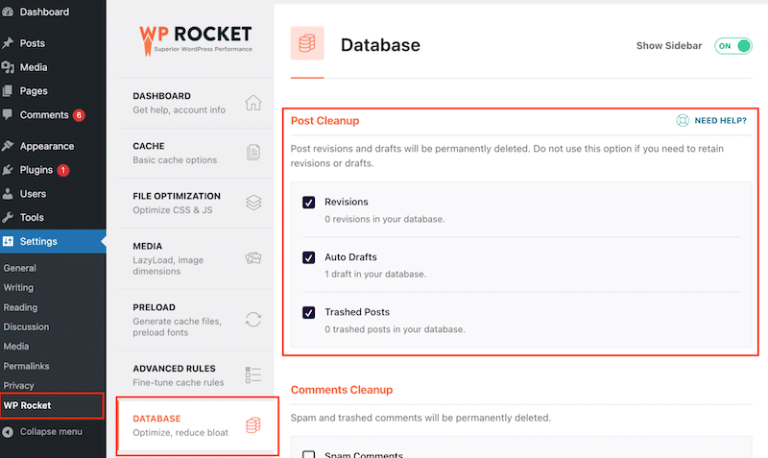Click the Media image icon
The image size is (768, 458).
coord(253,258)
